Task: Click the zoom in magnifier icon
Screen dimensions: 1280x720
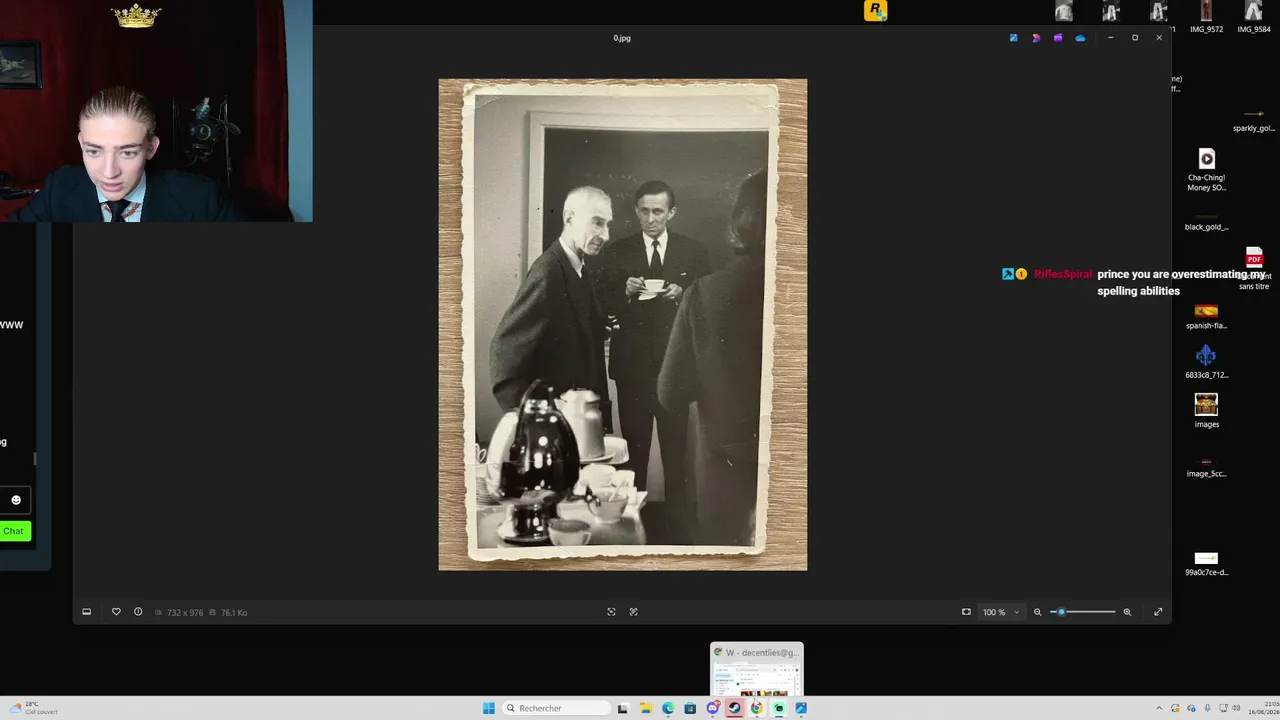Action: tap(1127, 612)
